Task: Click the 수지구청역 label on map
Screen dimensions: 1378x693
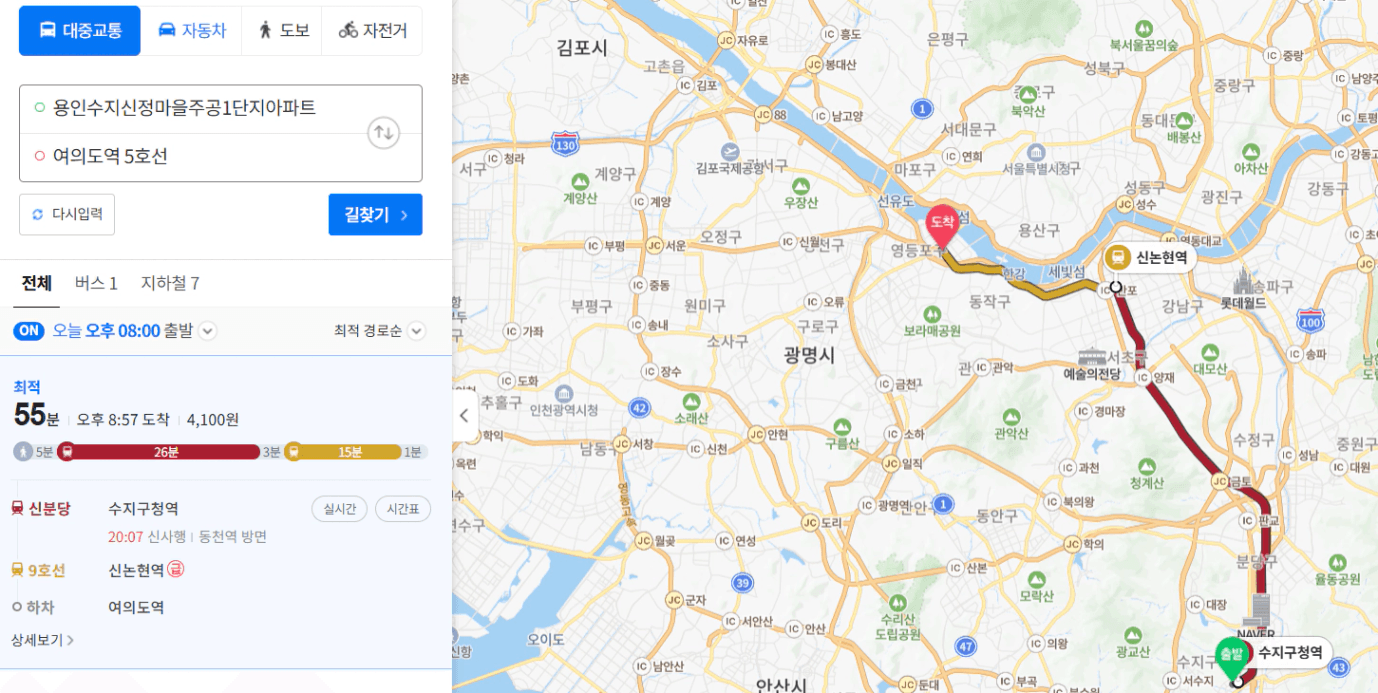Action: tap(1290, 653)
